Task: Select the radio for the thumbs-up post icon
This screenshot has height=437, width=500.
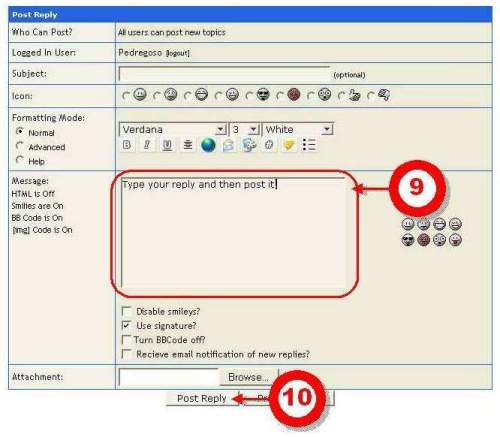Action: (341, 96)
